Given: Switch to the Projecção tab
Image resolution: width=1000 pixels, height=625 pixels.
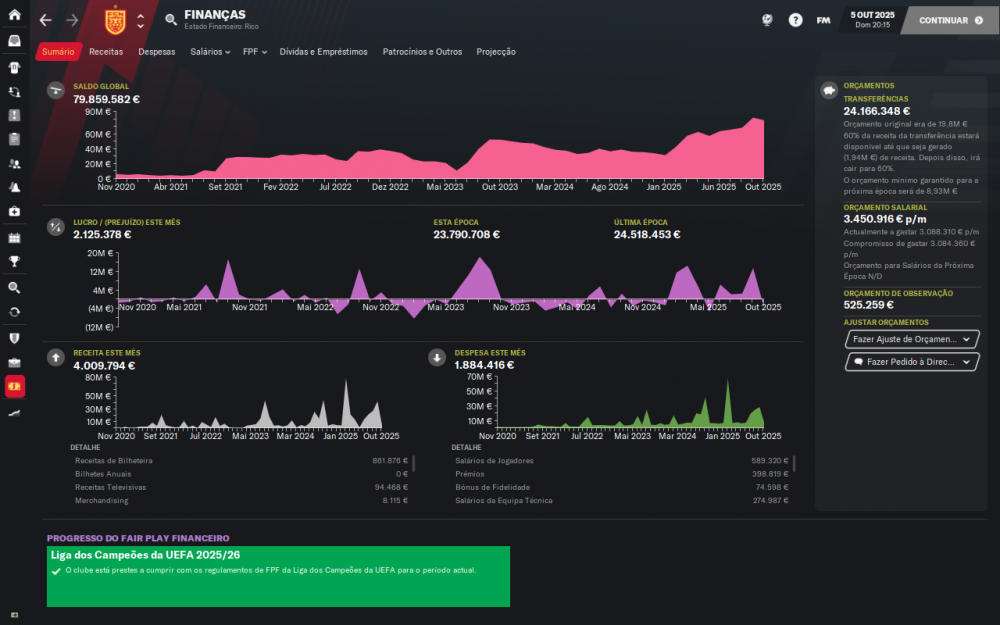Looking at the screenshot, I should (496, 52).
